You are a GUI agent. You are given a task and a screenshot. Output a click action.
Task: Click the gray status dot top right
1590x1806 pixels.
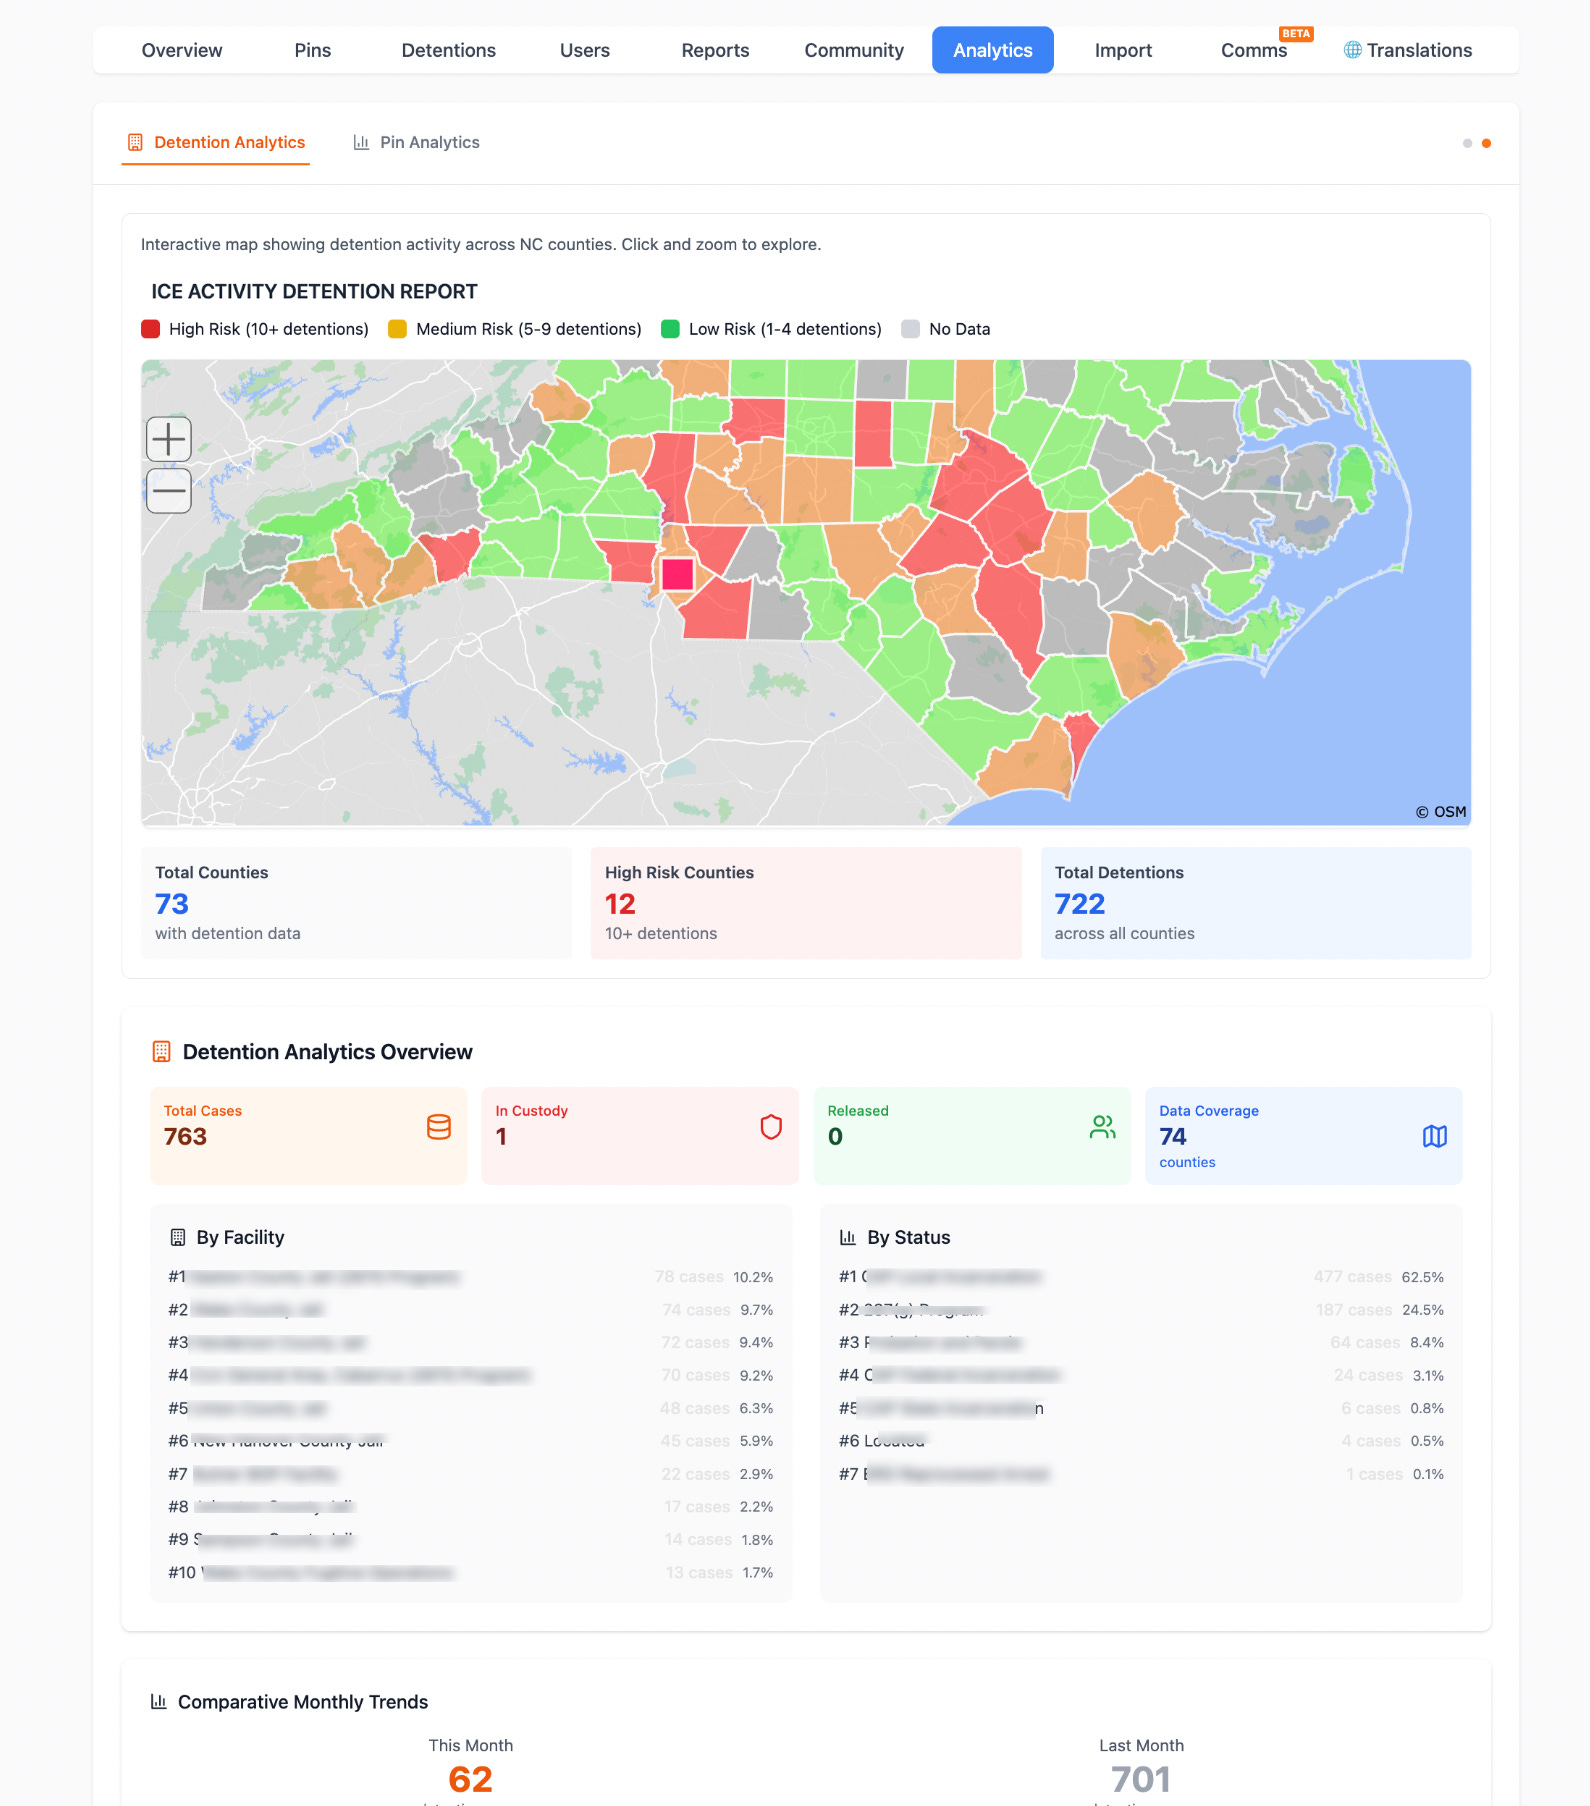1467,143
